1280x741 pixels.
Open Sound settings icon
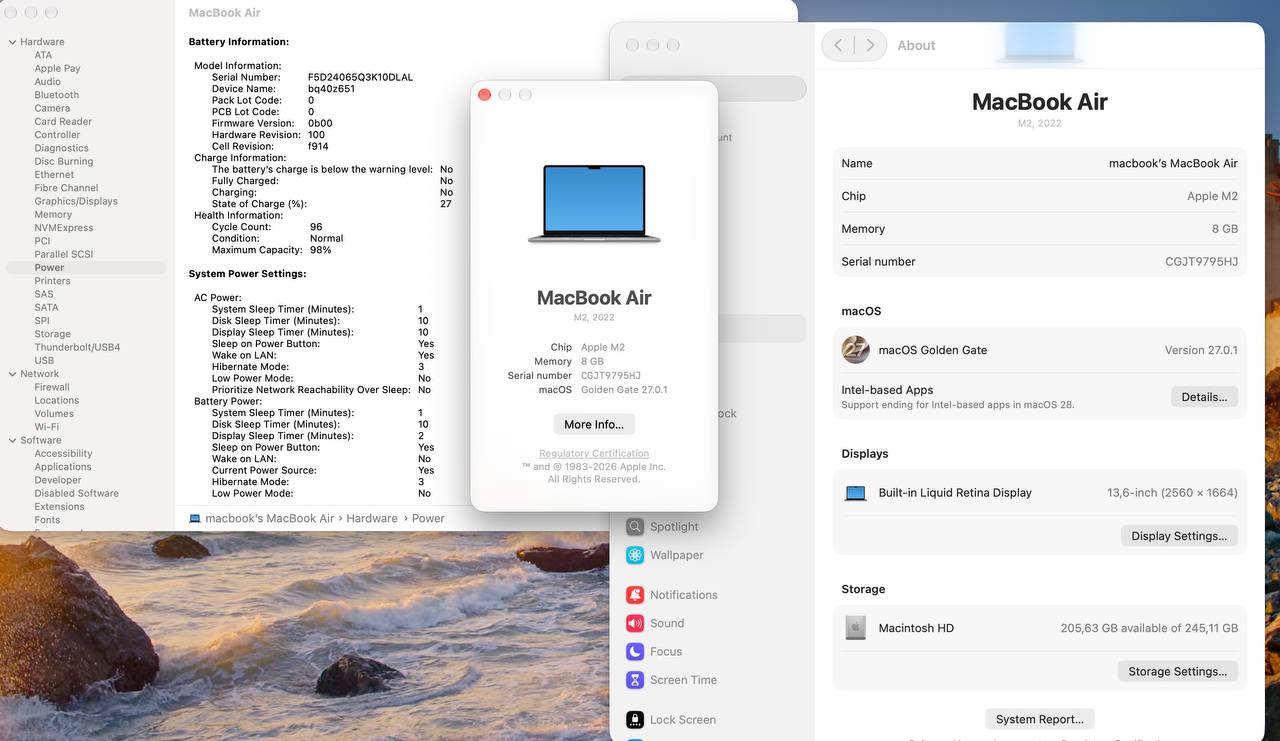[635, 623]
